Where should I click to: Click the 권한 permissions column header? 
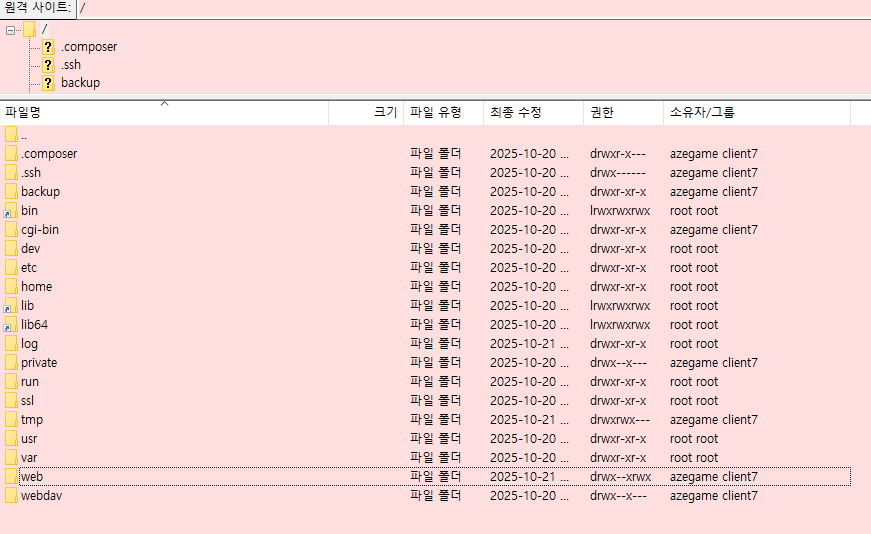click(x=602, y=113)
